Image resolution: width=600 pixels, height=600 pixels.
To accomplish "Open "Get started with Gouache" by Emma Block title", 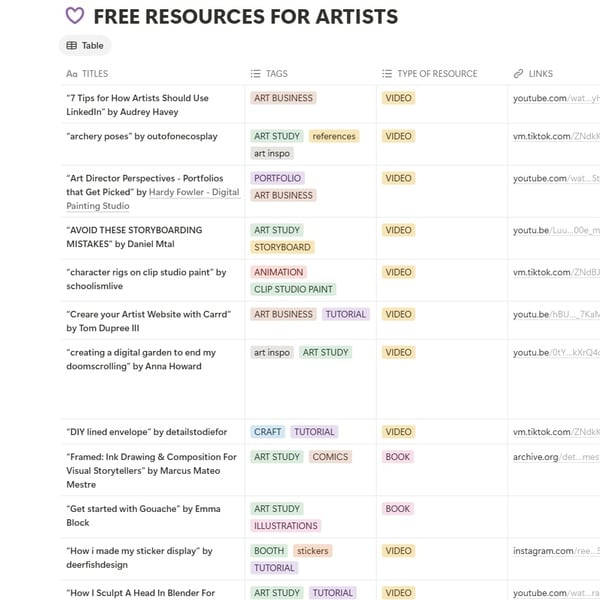I will click(143, 516).
